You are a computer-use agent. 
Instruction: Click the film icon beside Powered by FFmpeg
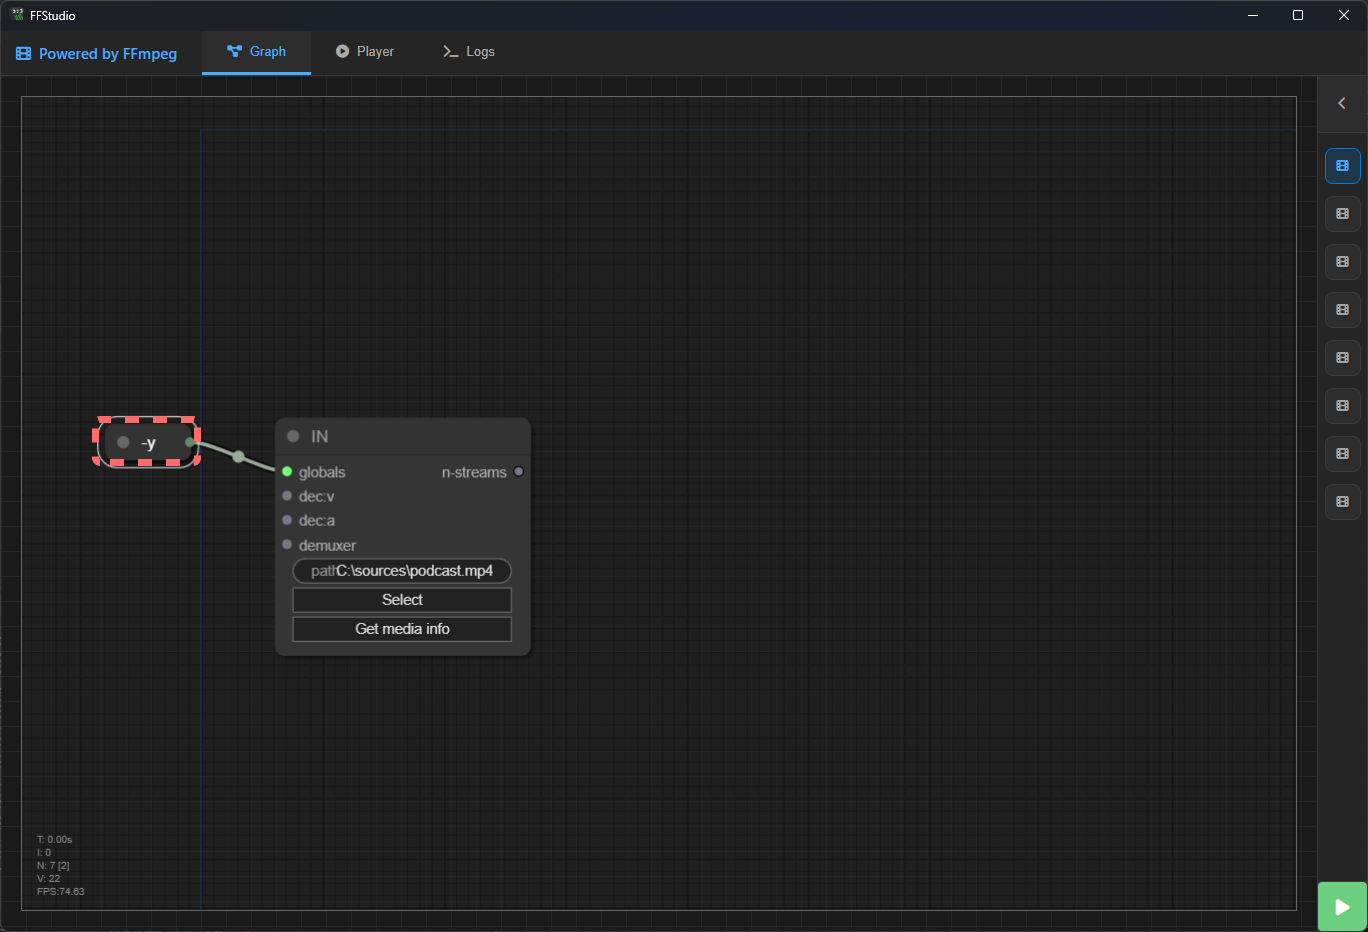23,54
